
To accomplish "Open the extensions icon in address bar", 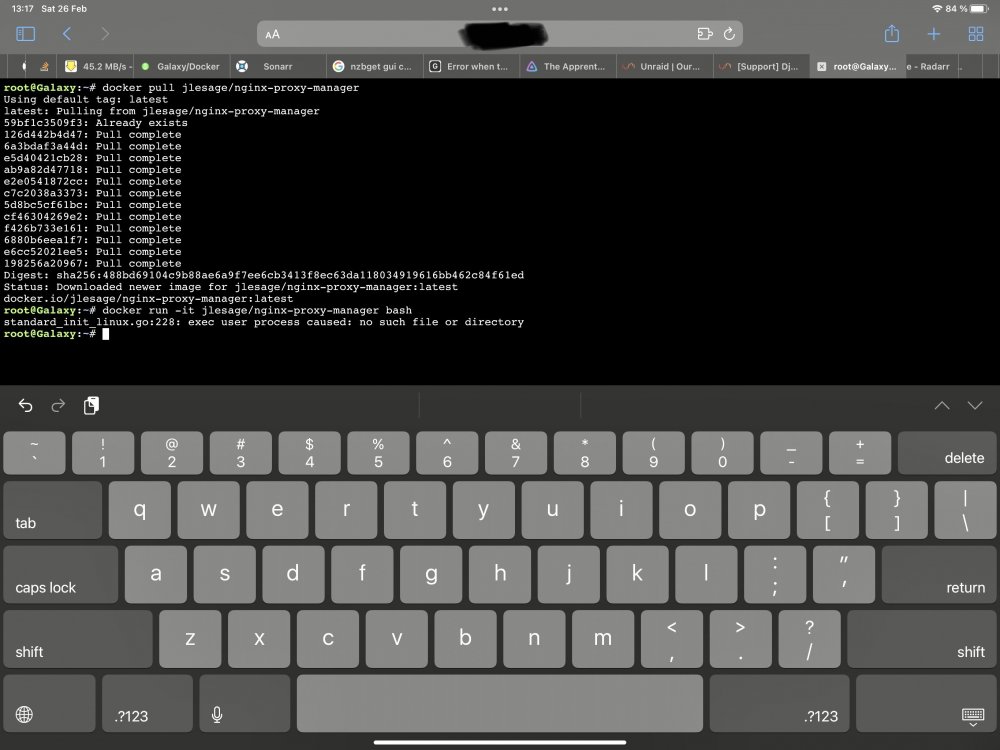I will (705, 34).
